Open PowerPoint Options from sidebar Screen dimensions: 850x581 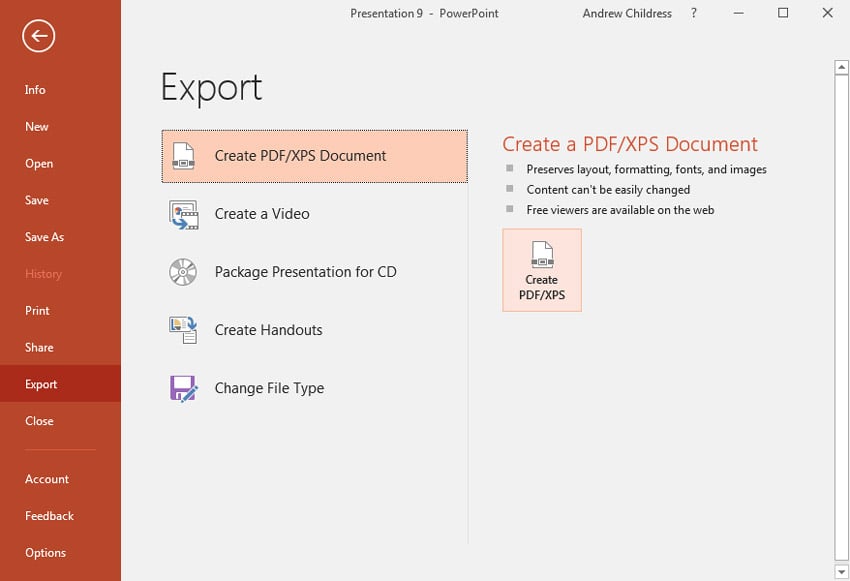tap(45, 553)
